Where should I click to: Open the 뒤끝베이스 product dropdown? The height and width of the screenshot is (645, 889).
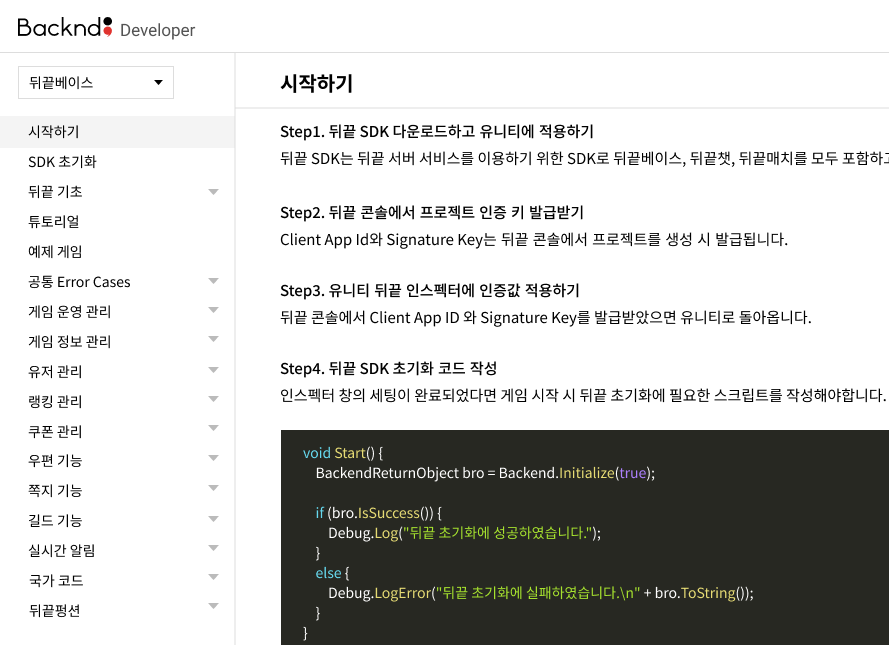[x=96, y=83]
